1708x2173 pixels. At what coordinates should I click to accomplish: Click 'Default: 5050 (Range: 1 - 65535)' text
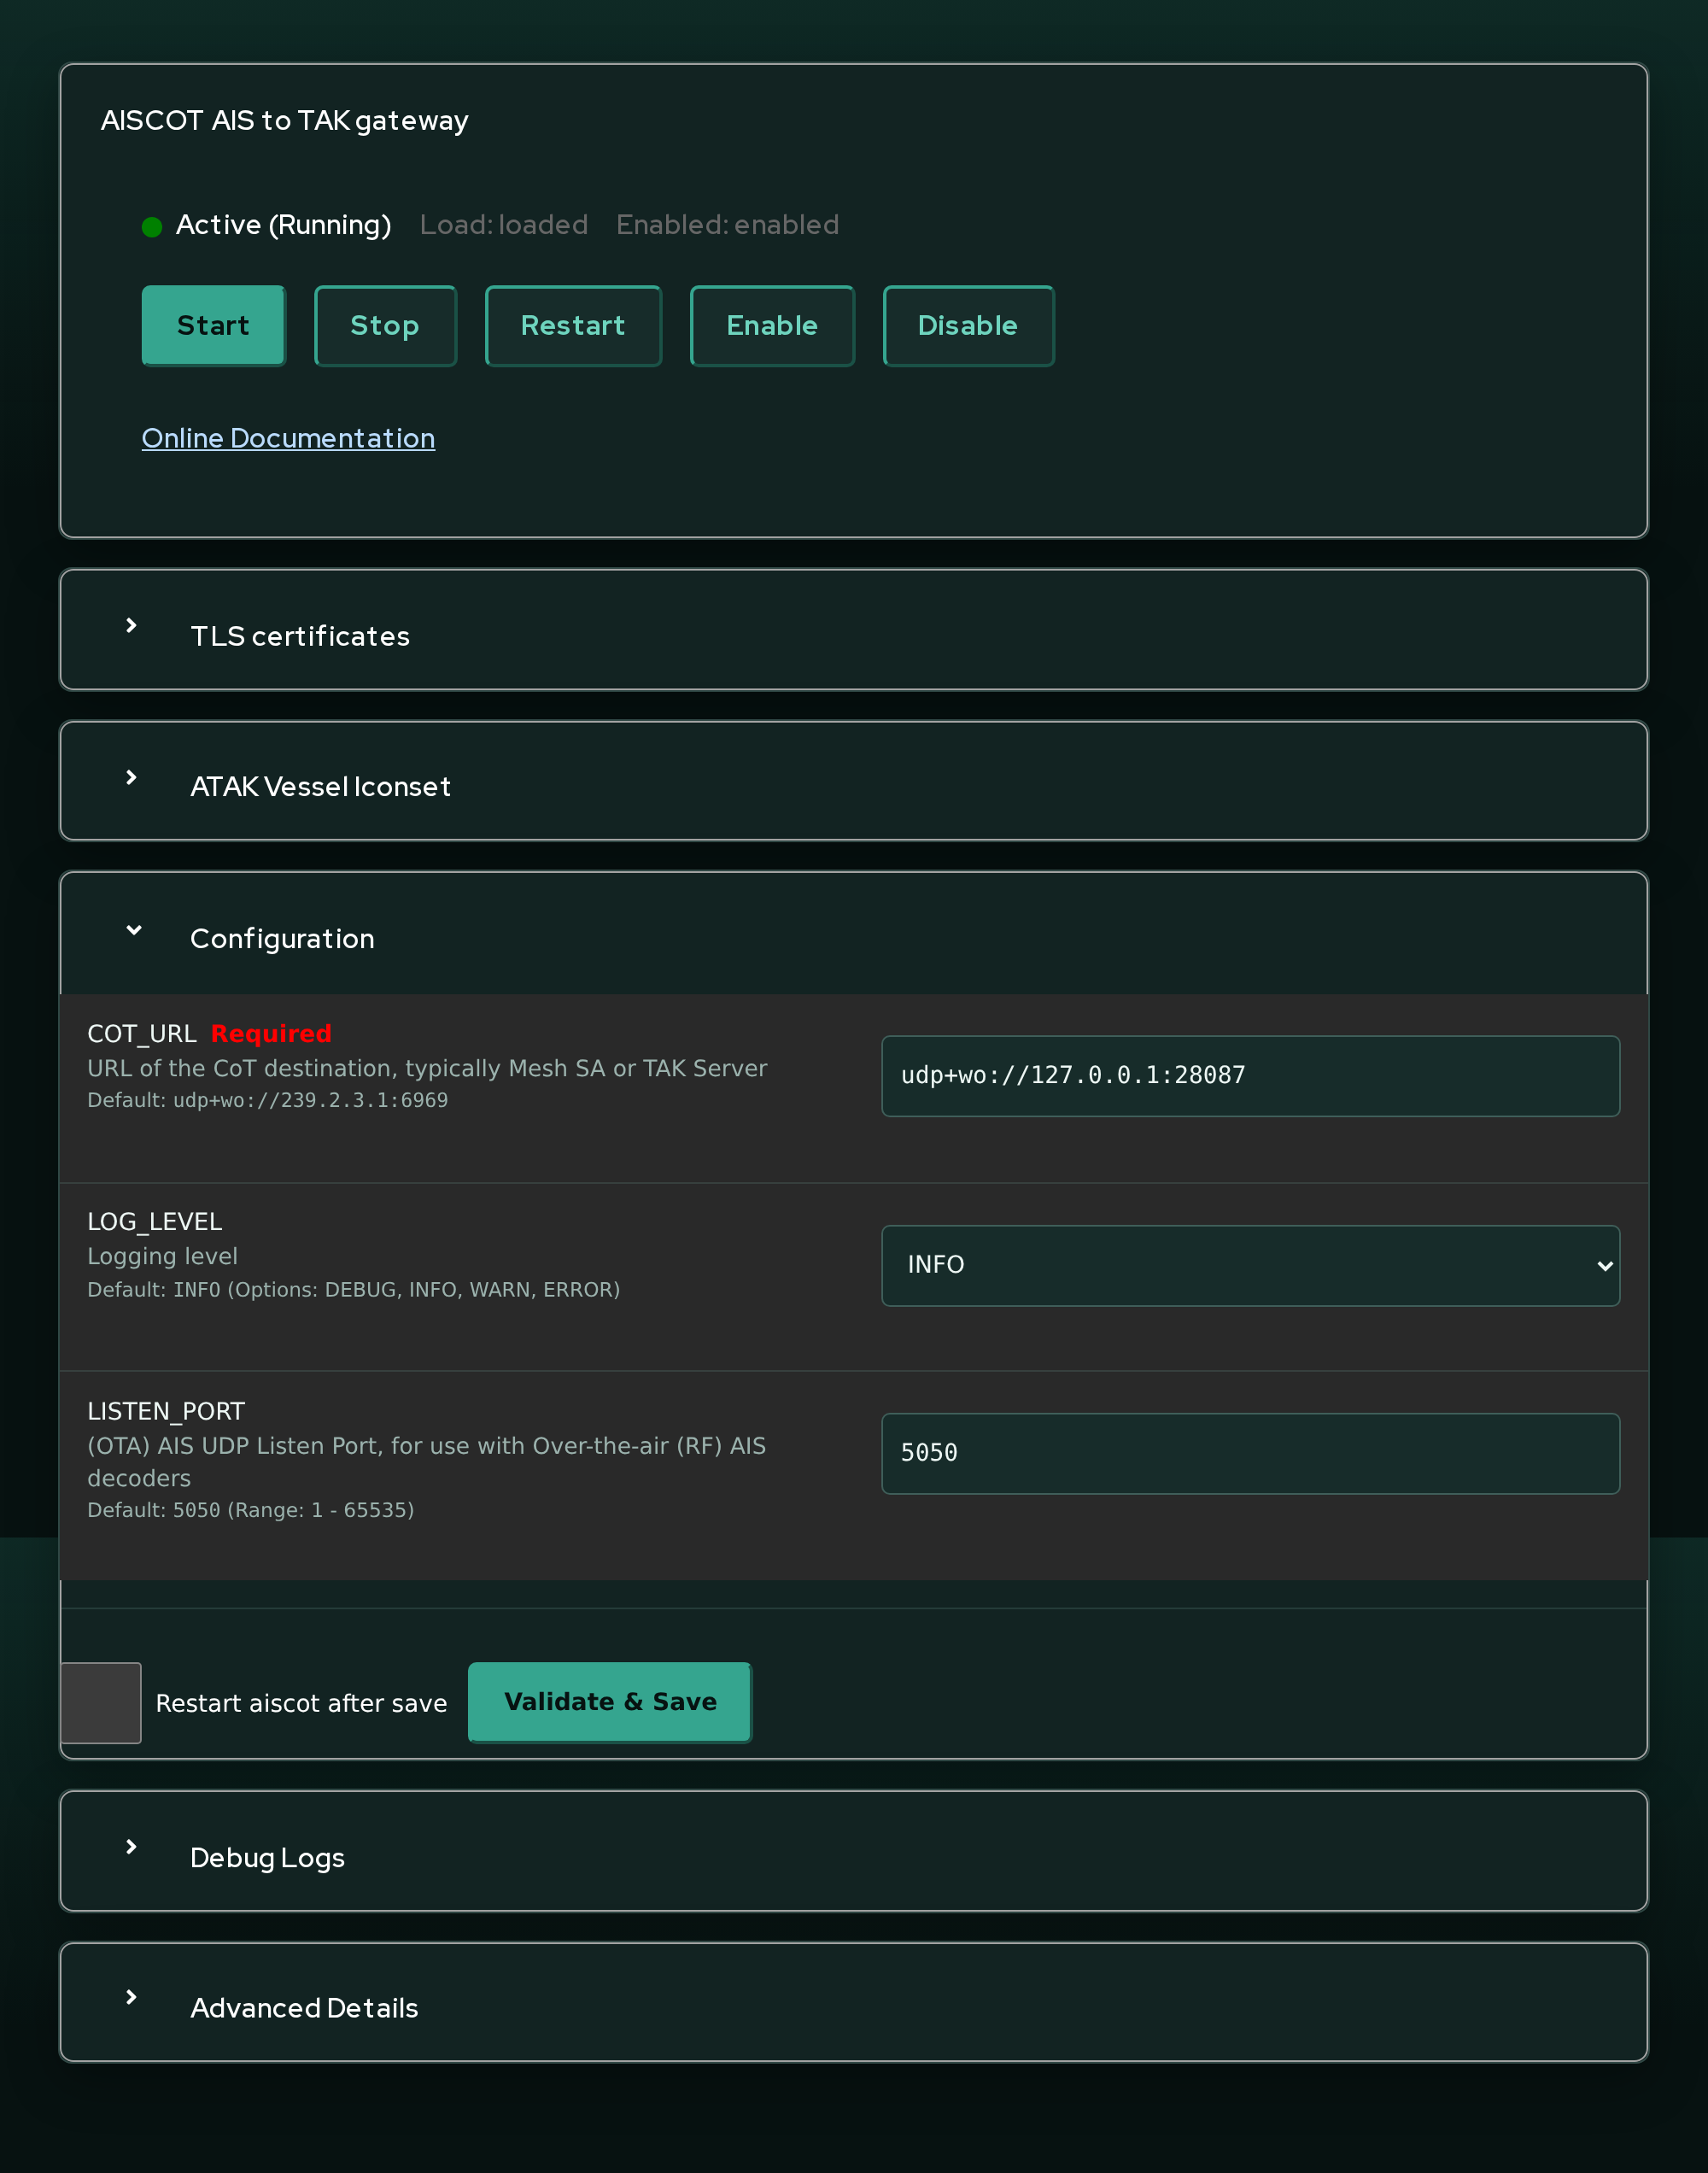[x=251, y=1510]
